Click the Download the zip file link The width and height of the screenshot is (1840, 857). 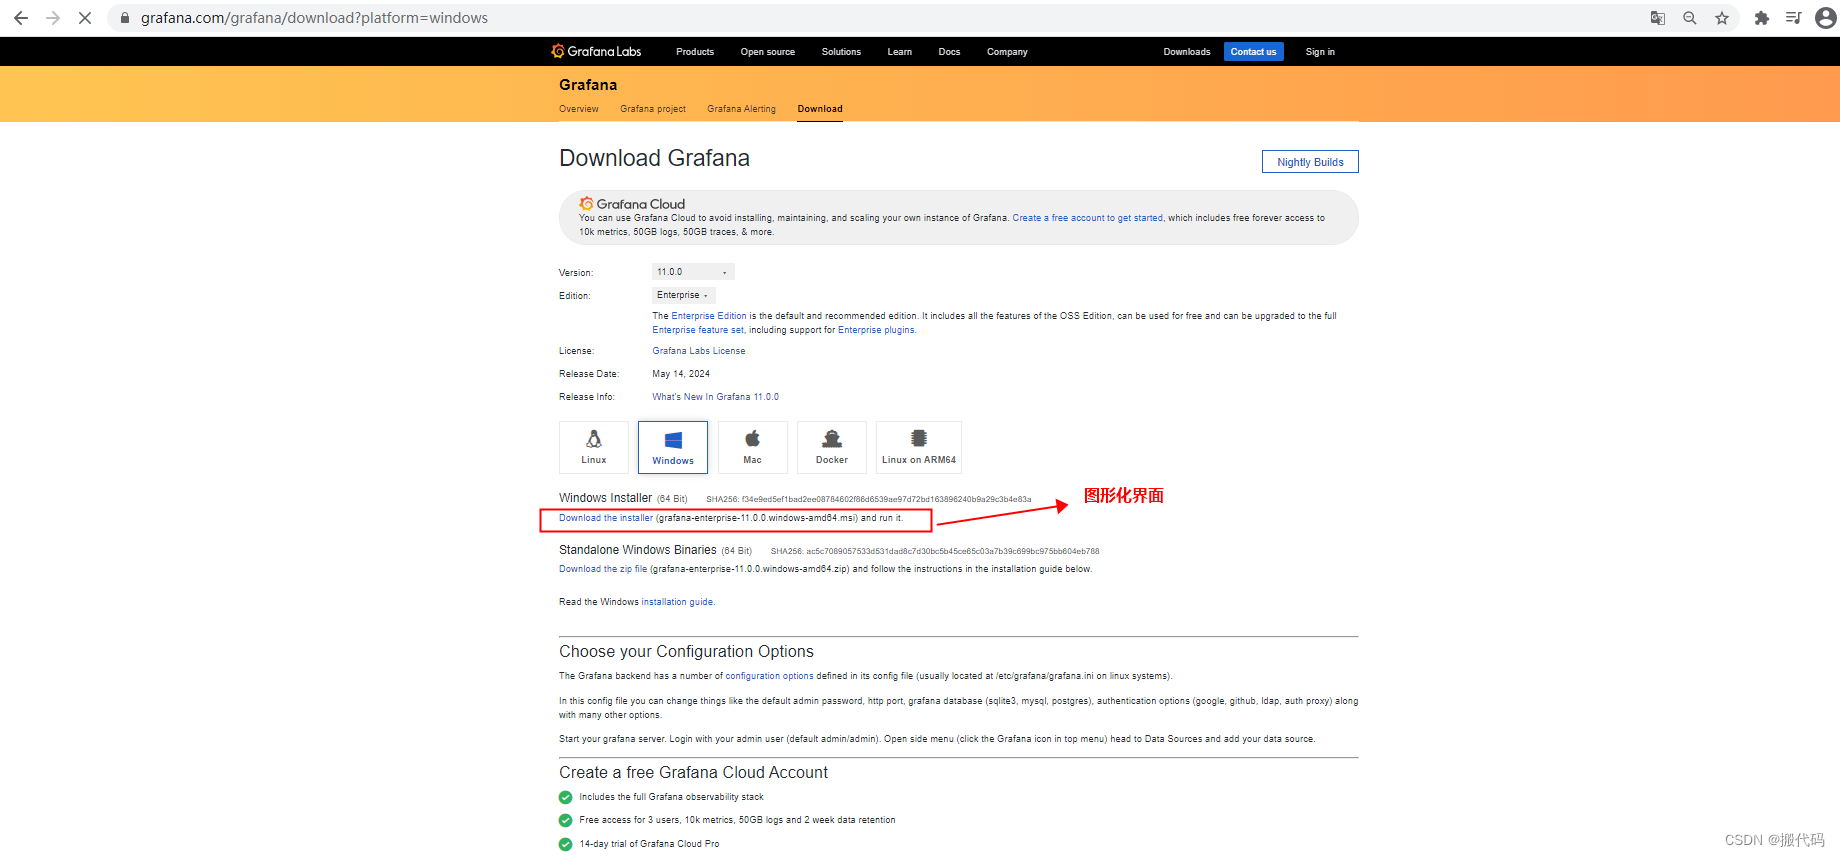[603, 569]
